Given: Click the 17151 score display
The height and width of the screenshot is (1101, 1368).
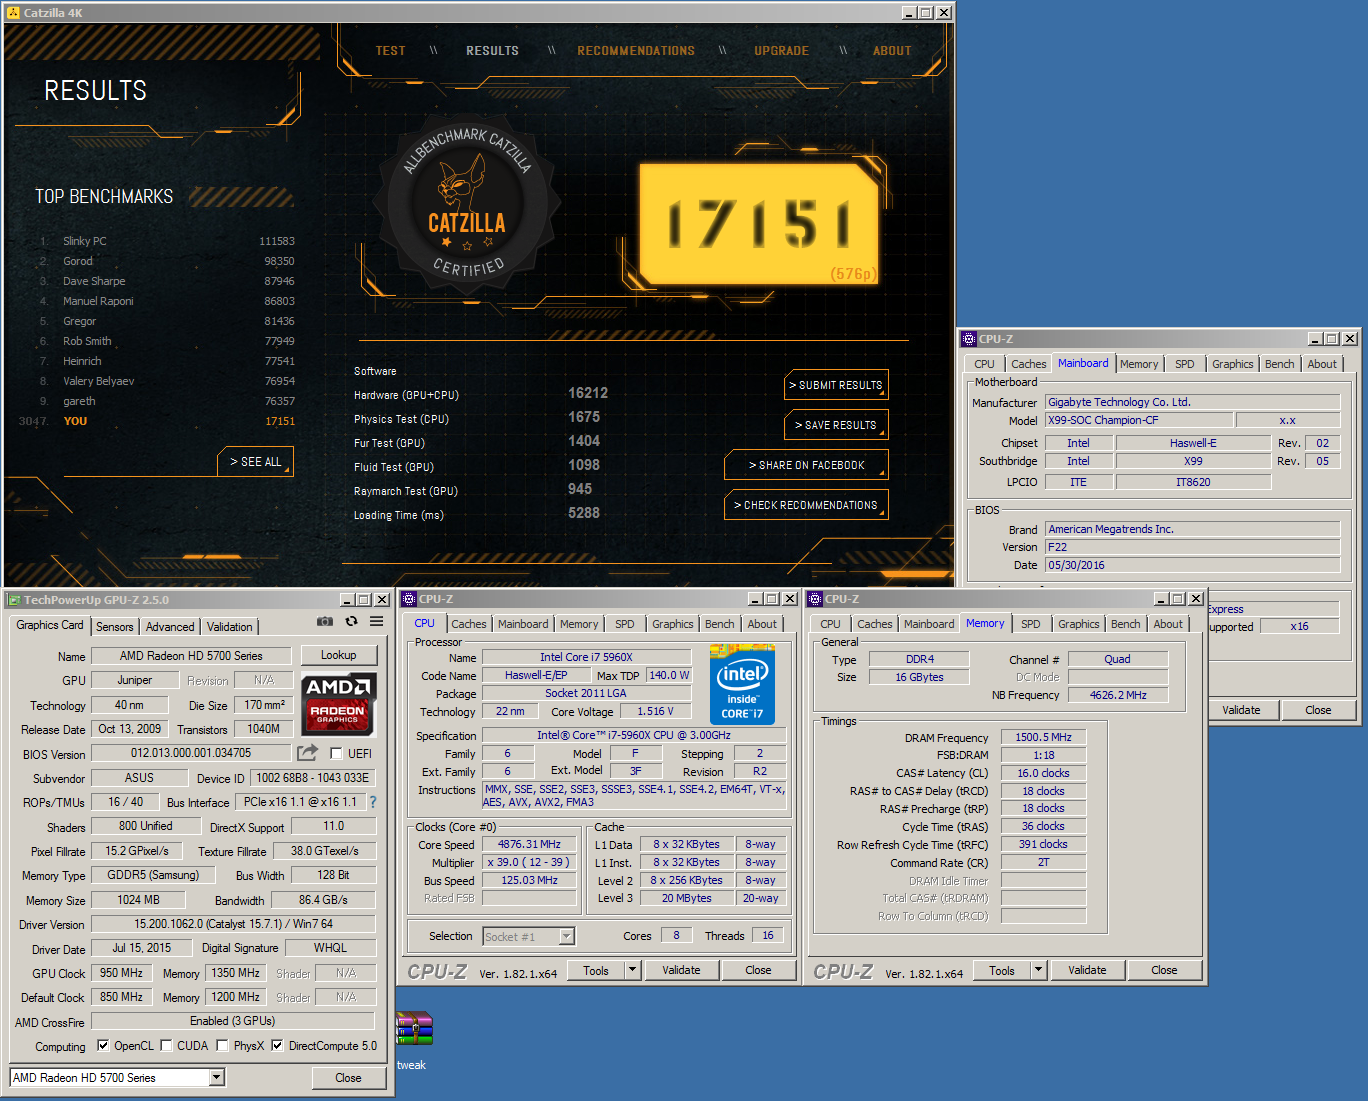Looking at the screenshot, I should click(x=759, y=224).
